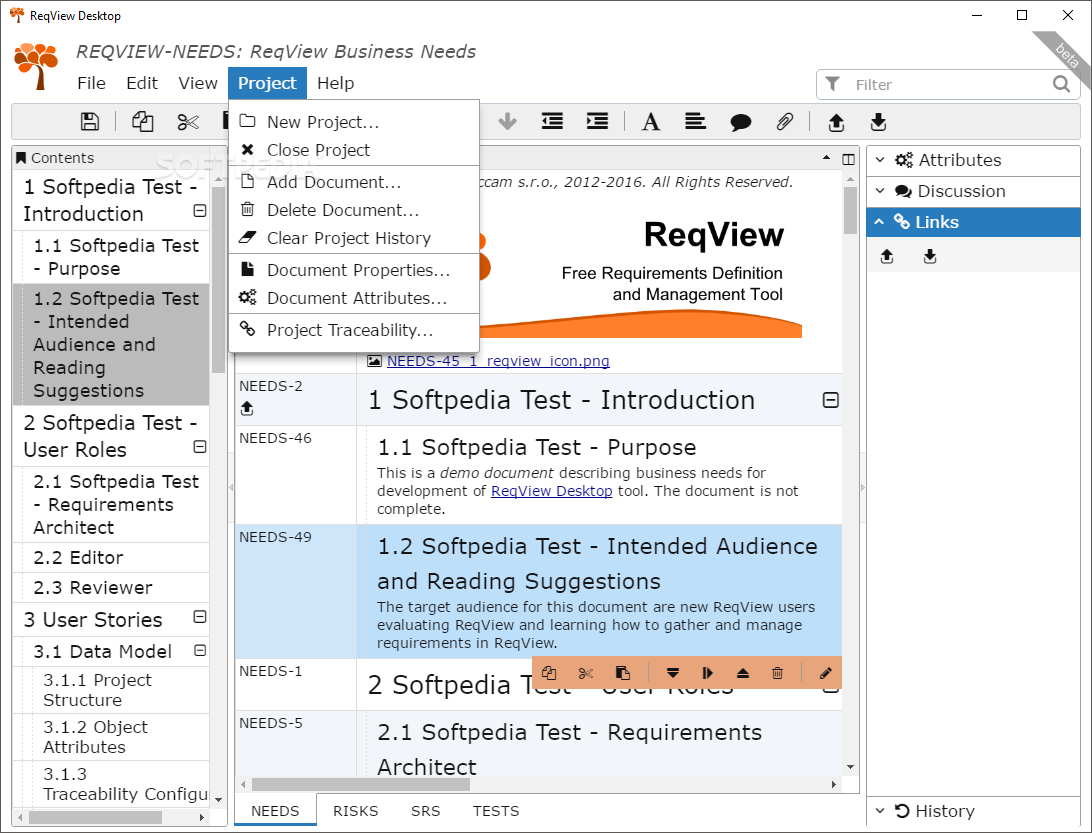The image size is (1092, 833).
Task: Switch to the TESTS tab
Action: pos(496,811)
